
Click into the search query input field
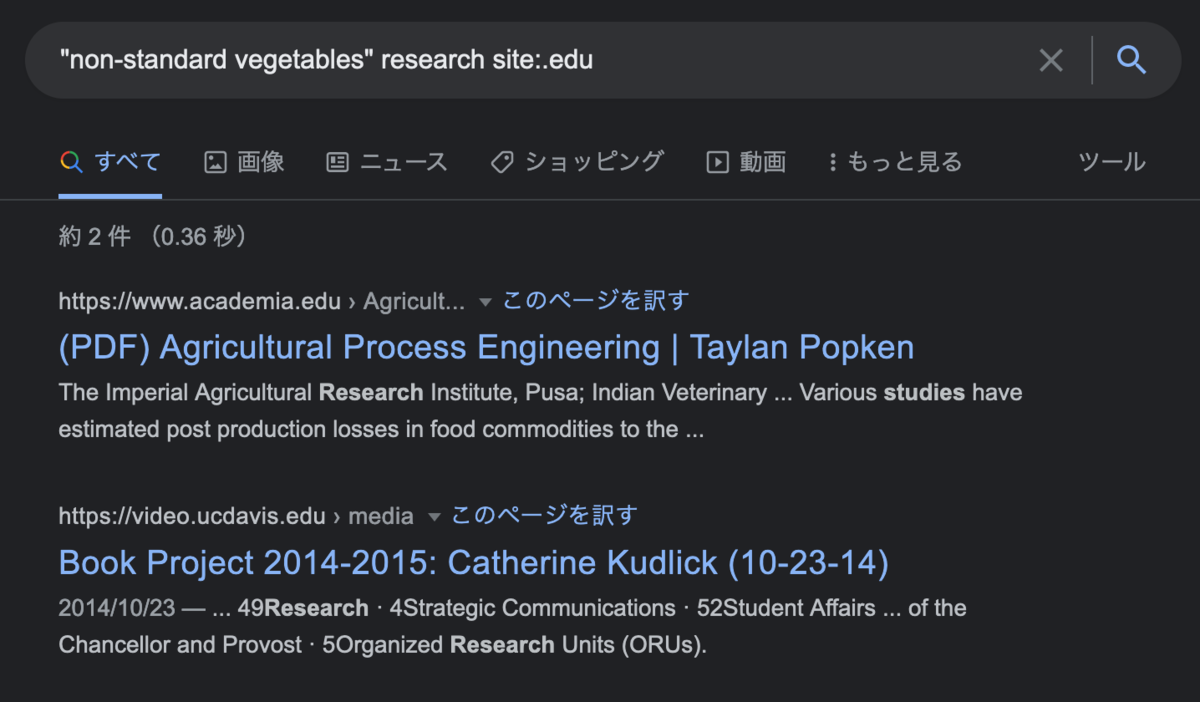500,61
